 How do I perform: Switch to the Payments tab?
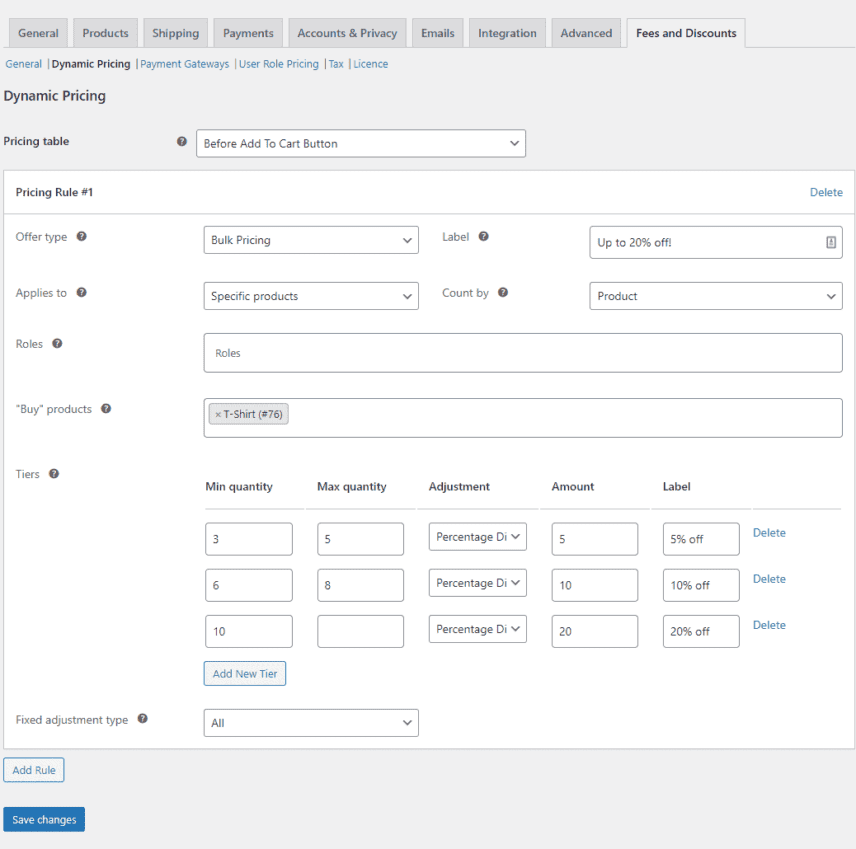(x=247, y=32)
